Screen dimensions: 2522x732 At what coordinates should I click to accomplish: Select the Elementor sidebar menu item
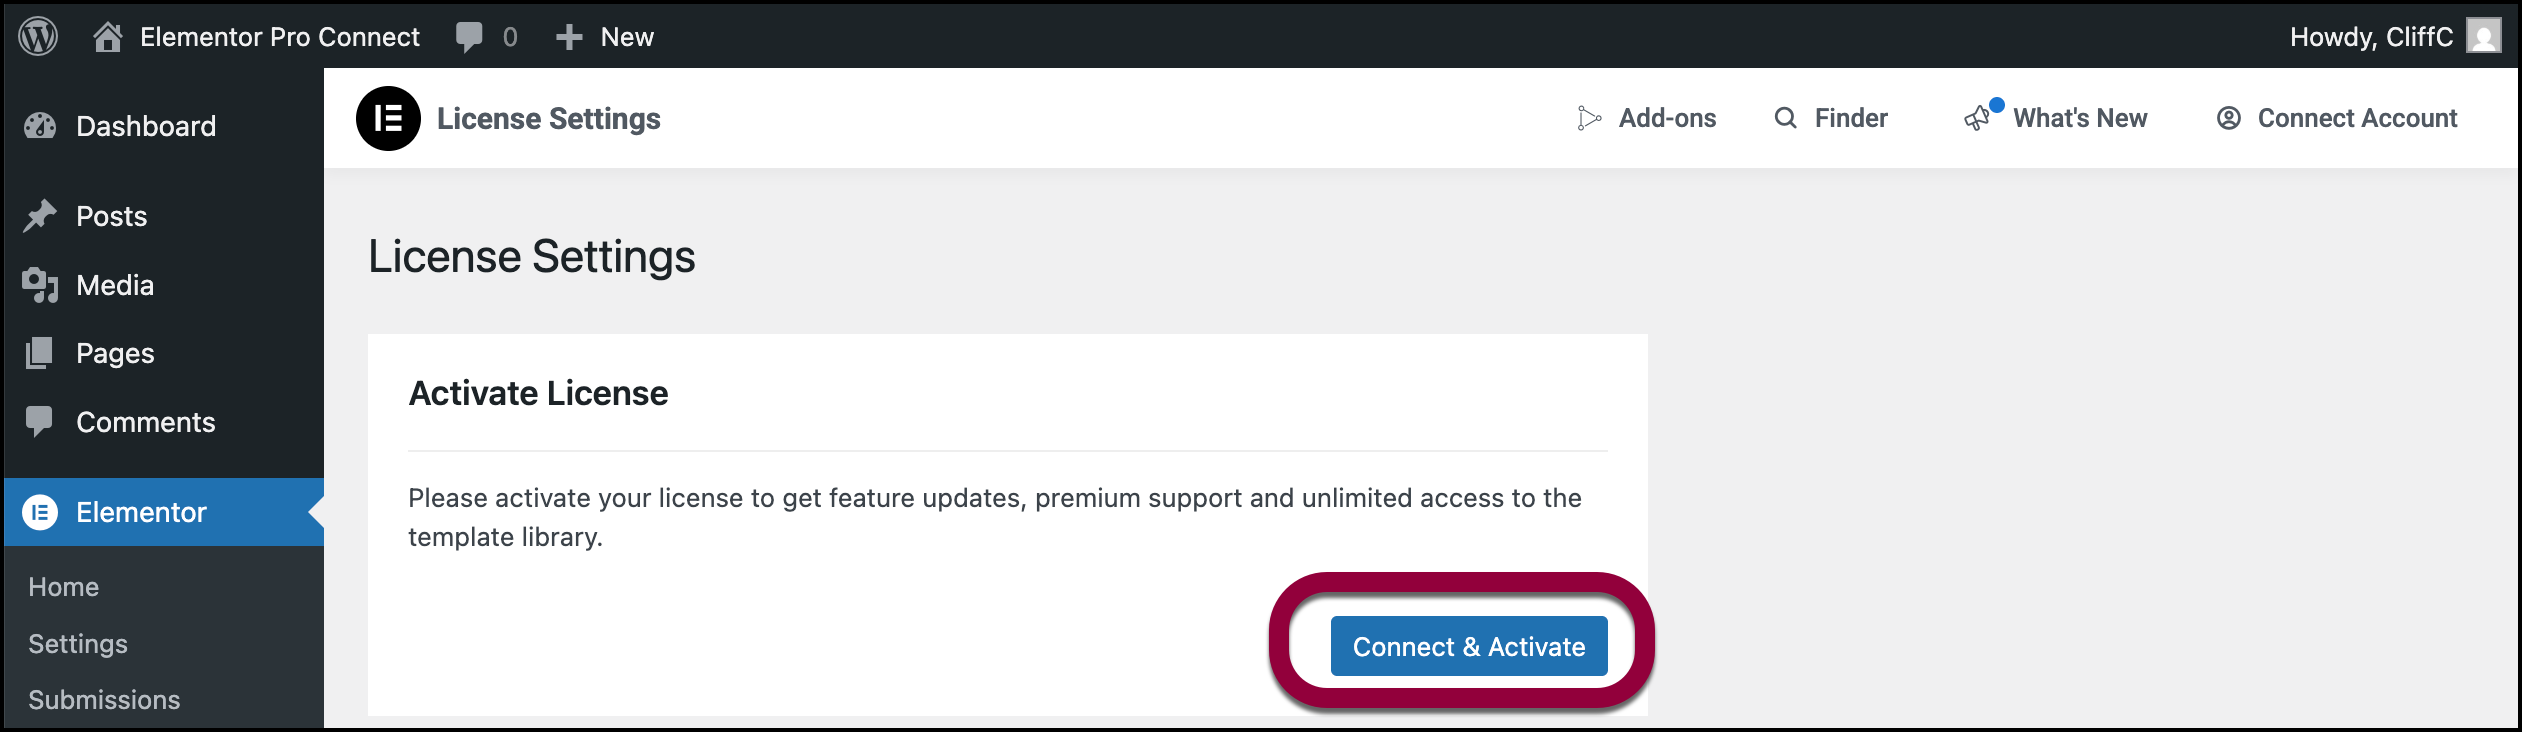tap(141, 512)
